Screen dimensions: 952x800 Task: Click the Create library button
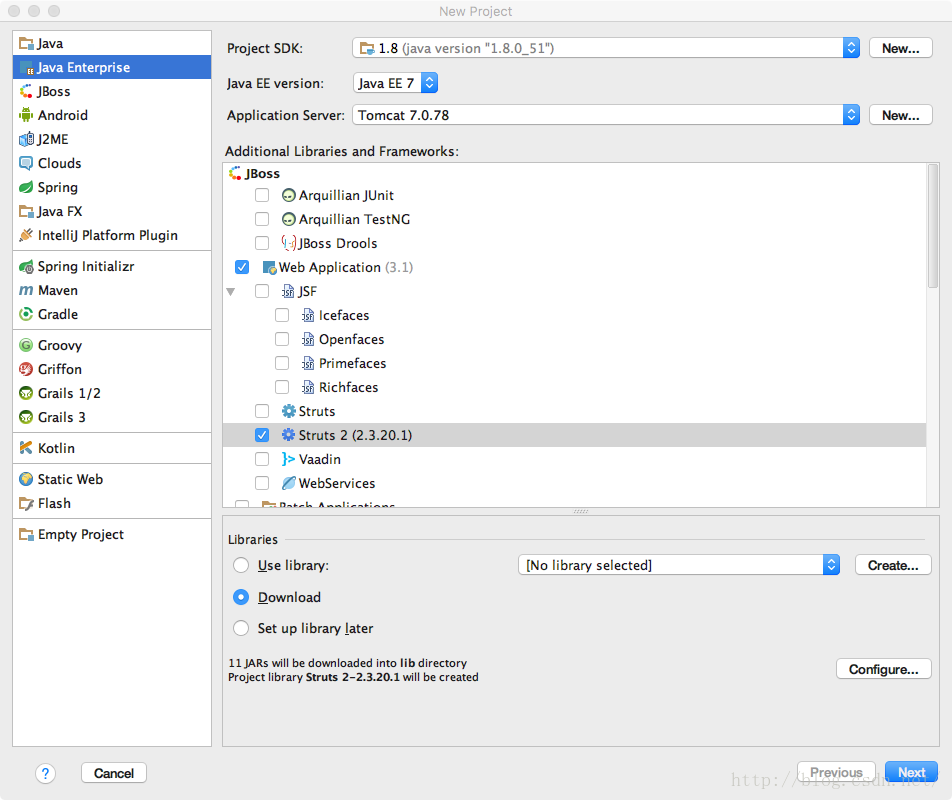(893, 565)
